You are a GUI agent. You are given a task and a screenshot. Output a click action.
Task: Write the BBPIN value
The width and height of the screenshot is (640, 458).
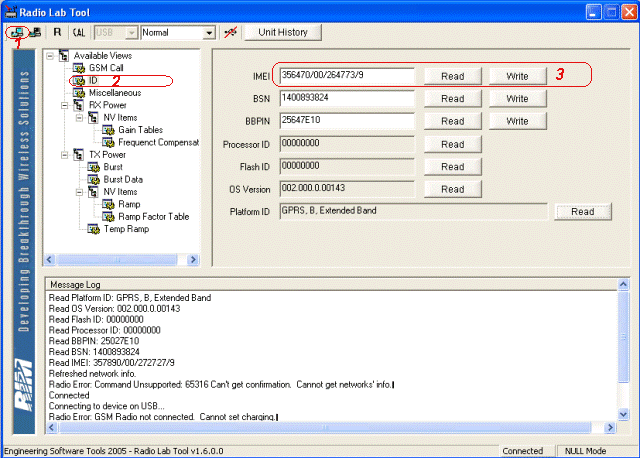click(518, 121)
